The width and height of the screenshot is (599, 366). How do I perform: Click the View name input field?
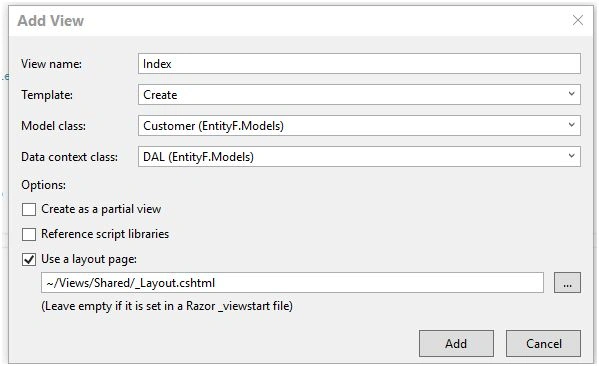359,64
